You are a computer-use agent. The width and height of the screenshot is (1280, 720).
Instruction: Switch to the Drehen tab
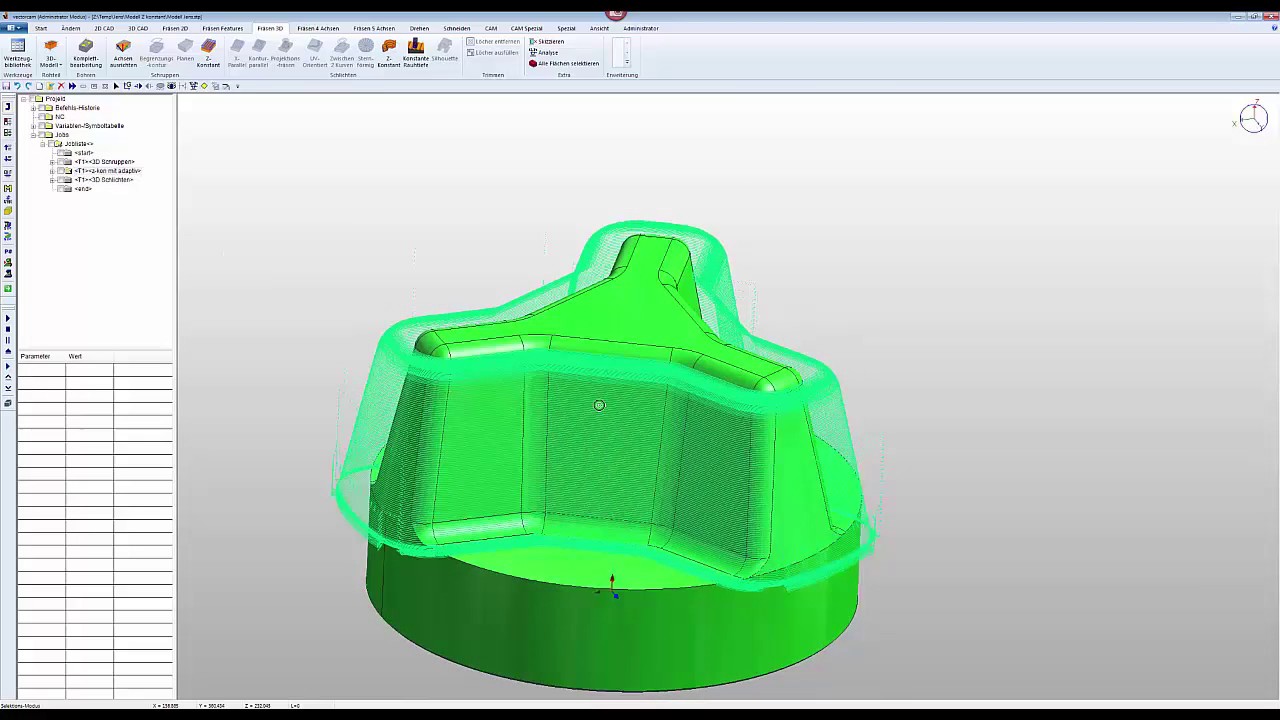tap(419, 28)
